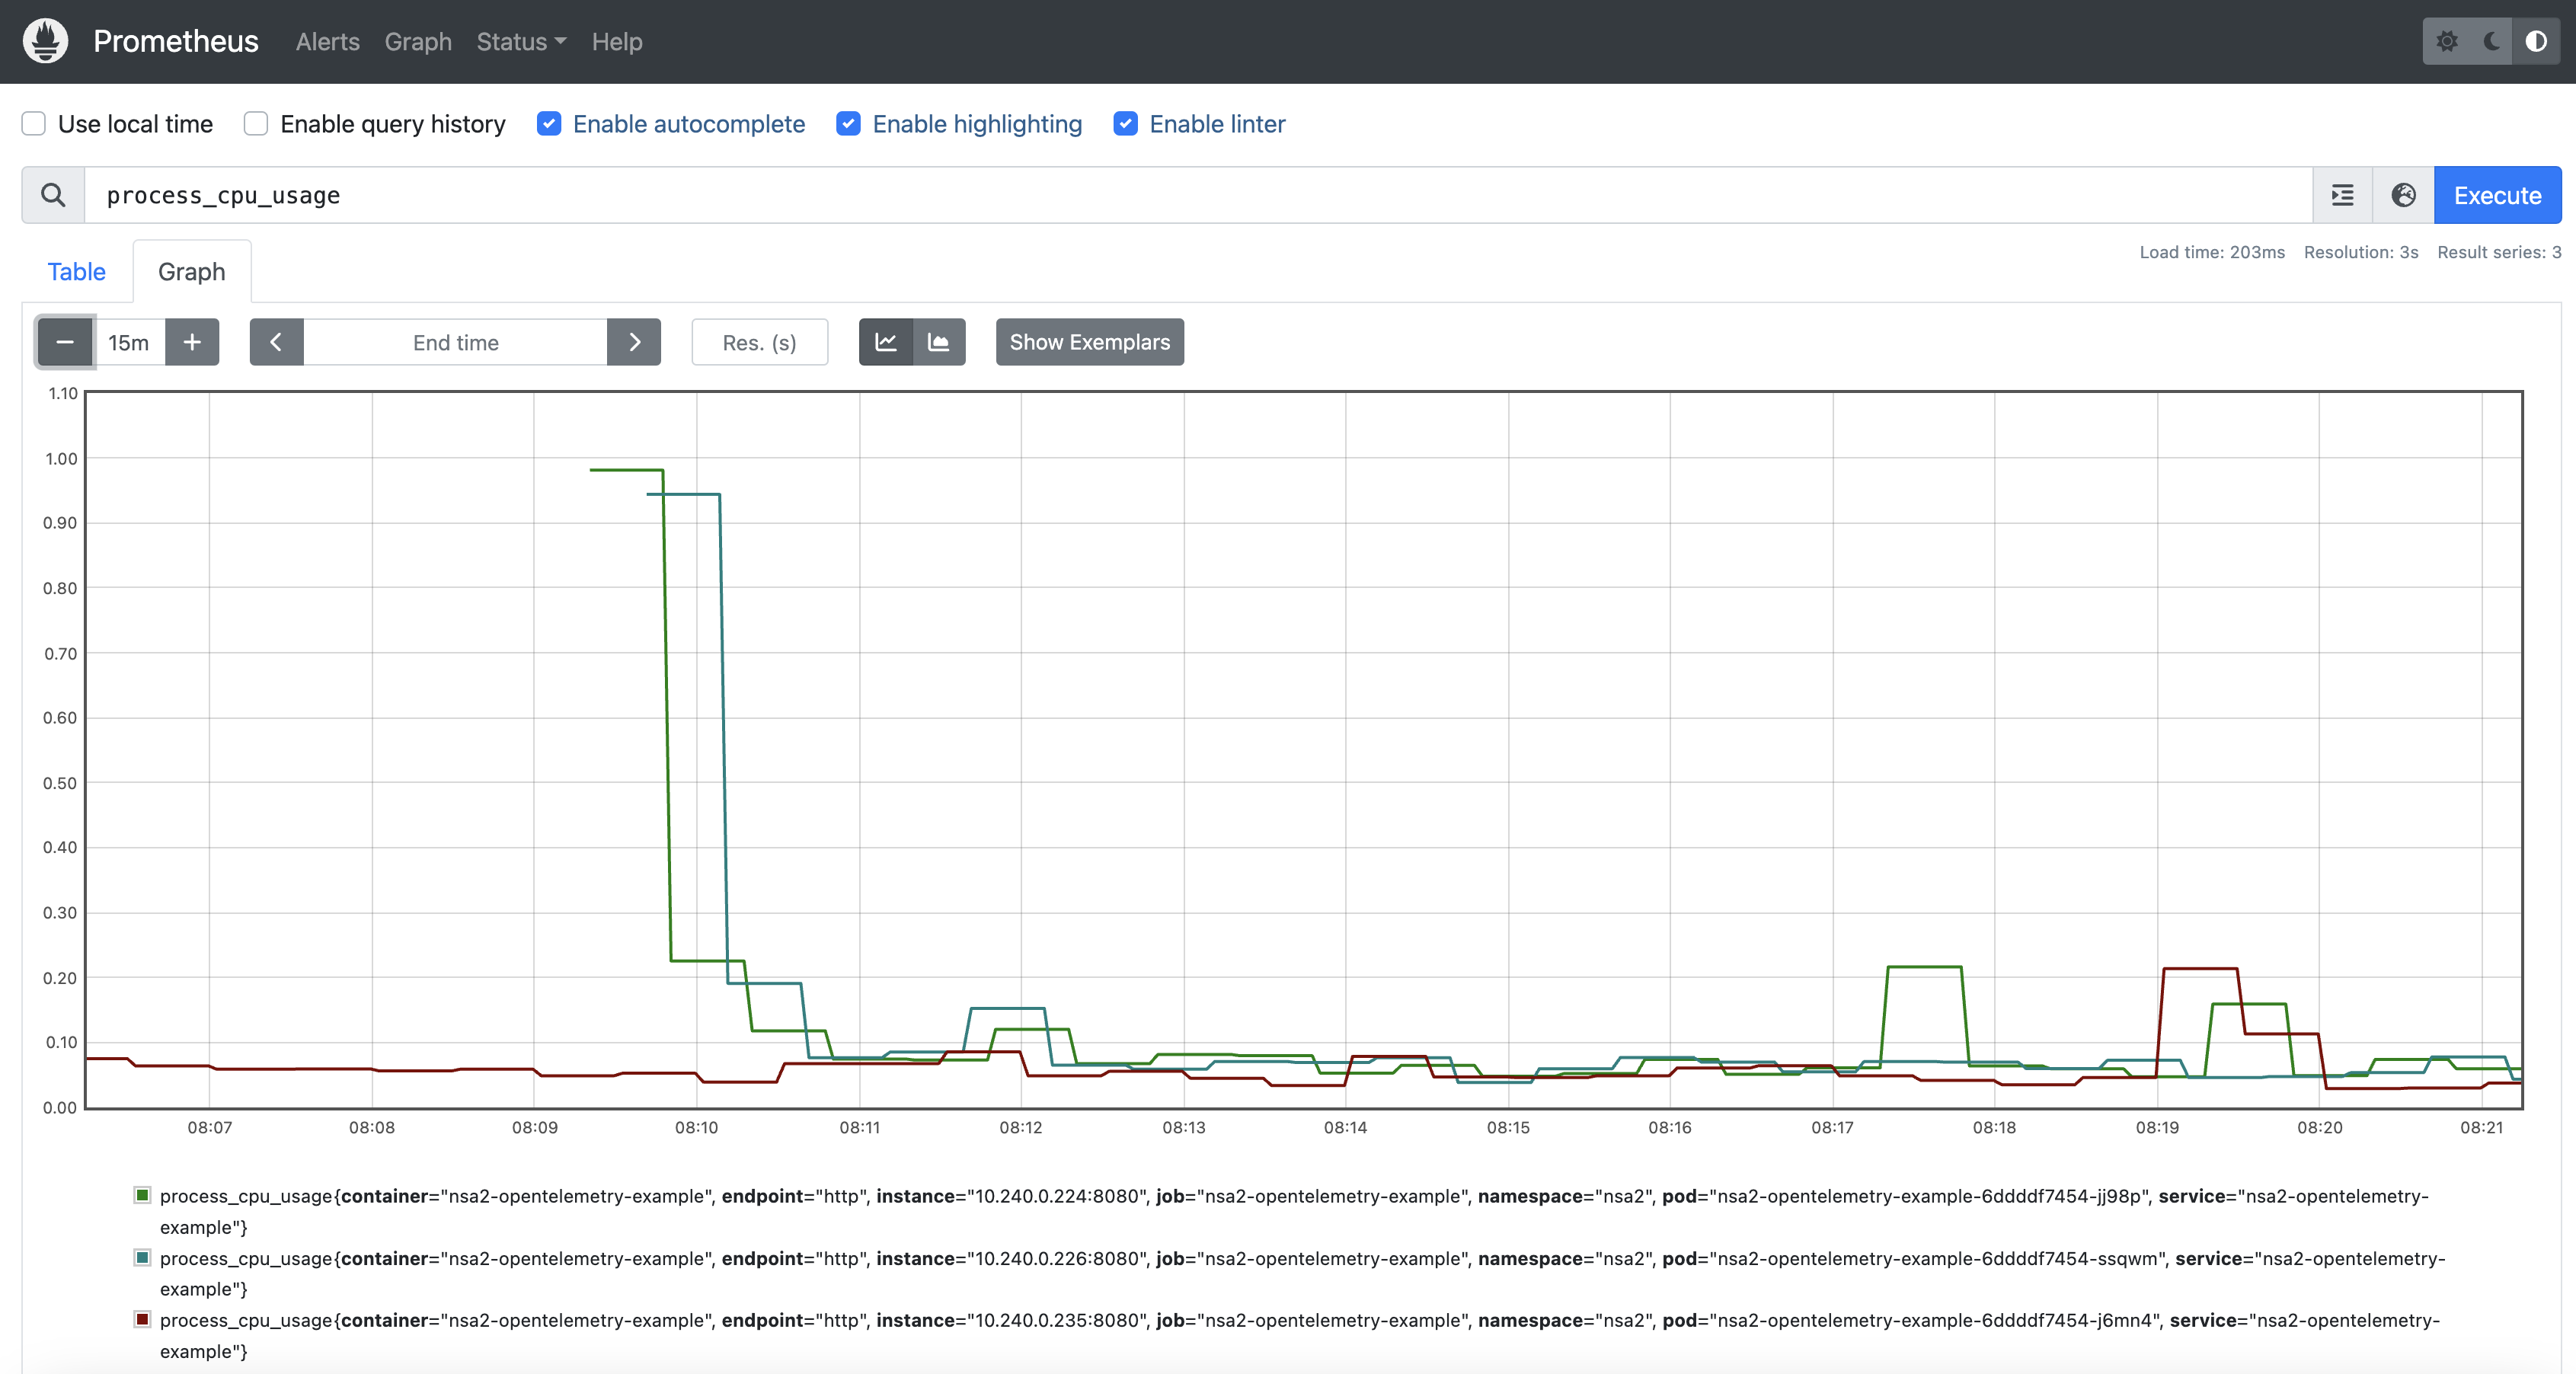
Task: Click the 08:19 x-axis label
Action: pos(2157,1127)
